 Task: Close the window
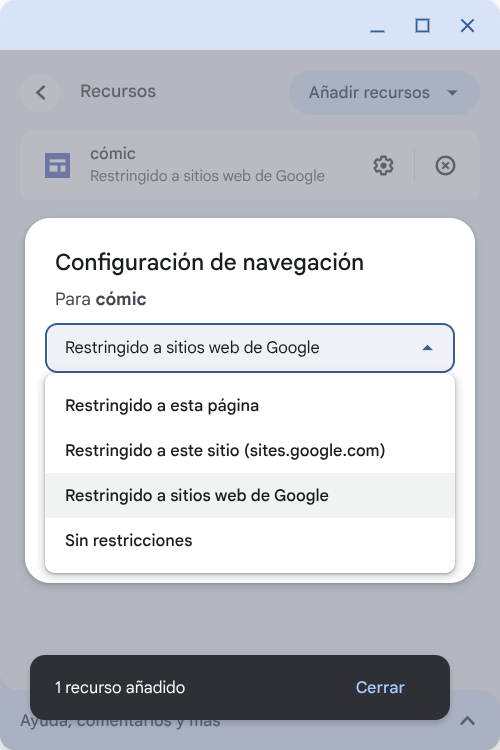point(467,25)
